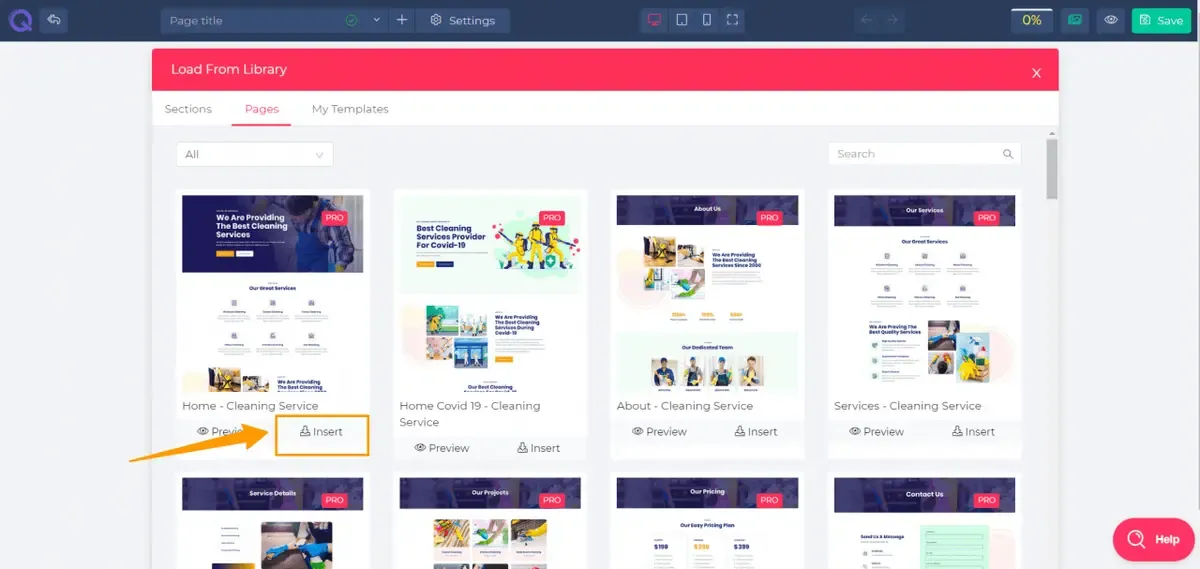The width and height of the screenshot is (1200, 569).
Task: Add a new page with plus icon
Action: pyautogui.click(x=401, y=20)
